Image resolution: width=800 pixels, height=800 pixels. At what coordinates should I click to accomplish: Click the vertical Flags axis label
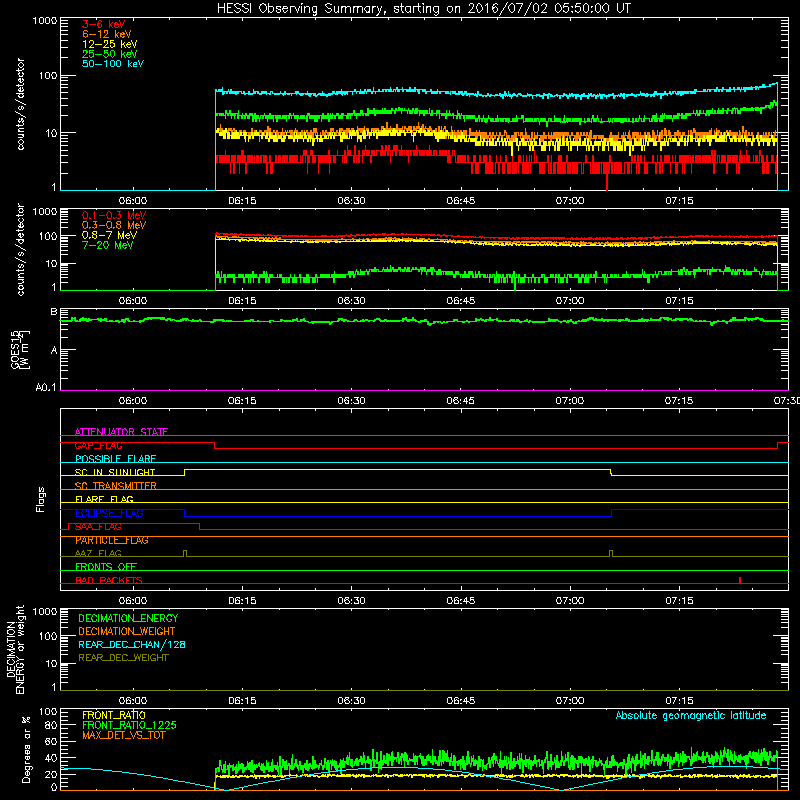click(x=41, y=499)
